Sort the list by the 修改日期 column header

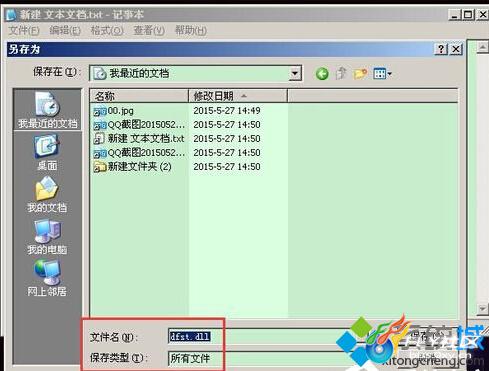click(238, 96)
